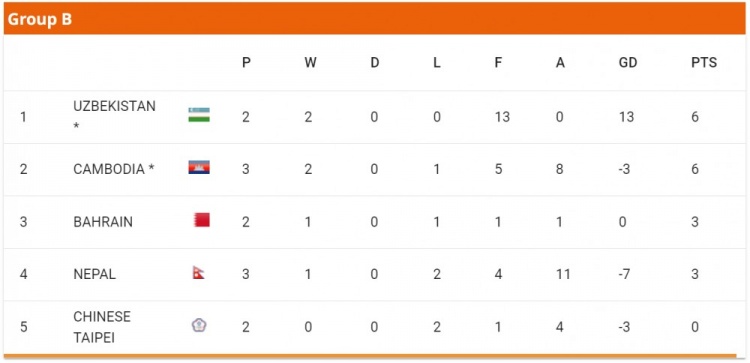Click Cambodia's points value 6
750x363 pixels.
[x=695, y=169]
